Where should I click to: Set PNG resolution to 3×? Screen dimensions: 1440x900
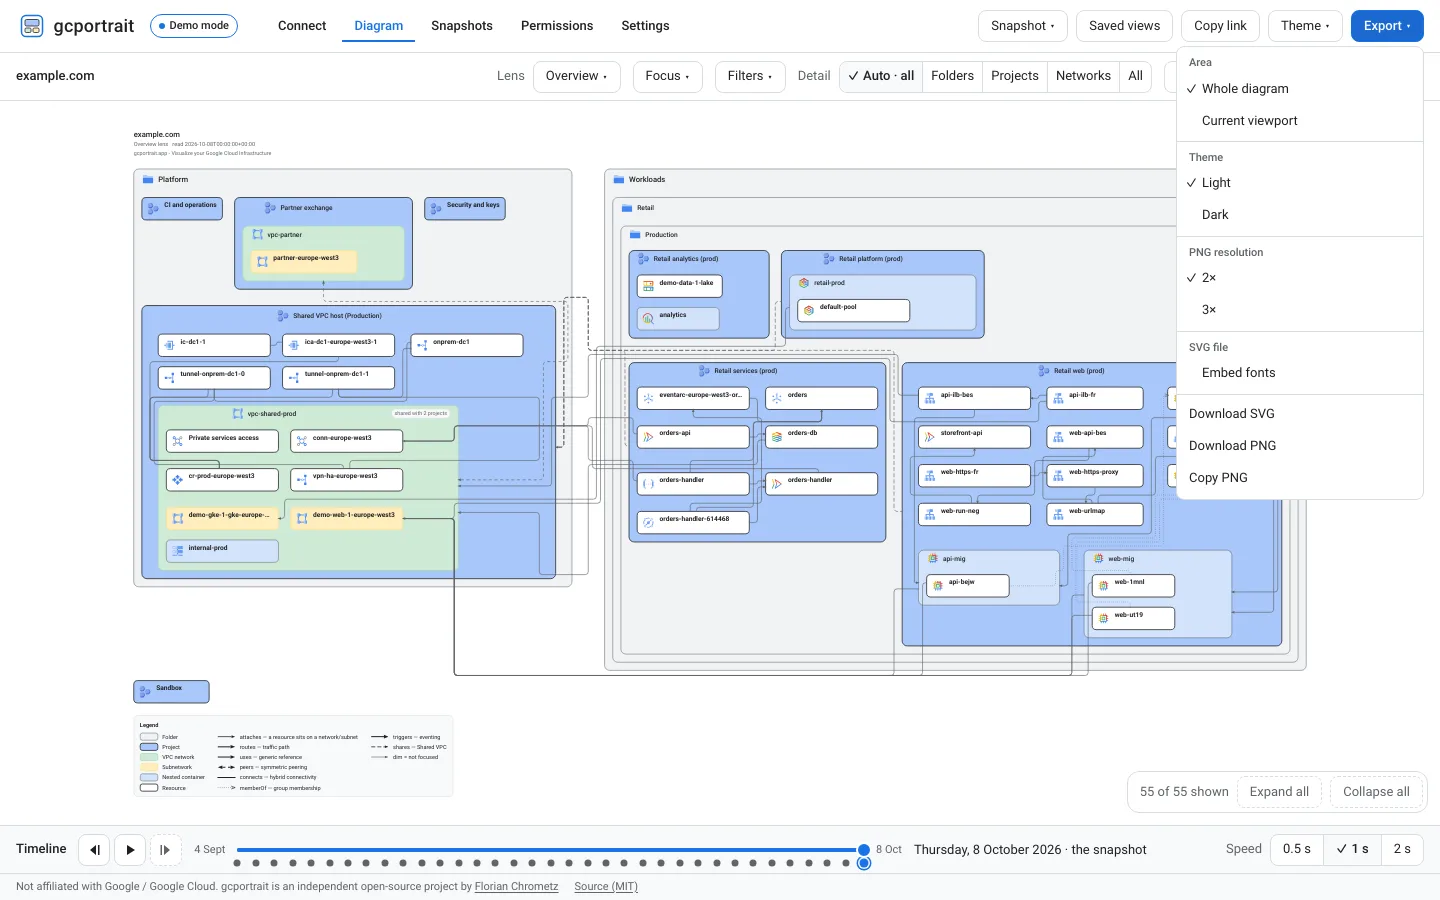pyautogui.click(x=1300, y=310)
